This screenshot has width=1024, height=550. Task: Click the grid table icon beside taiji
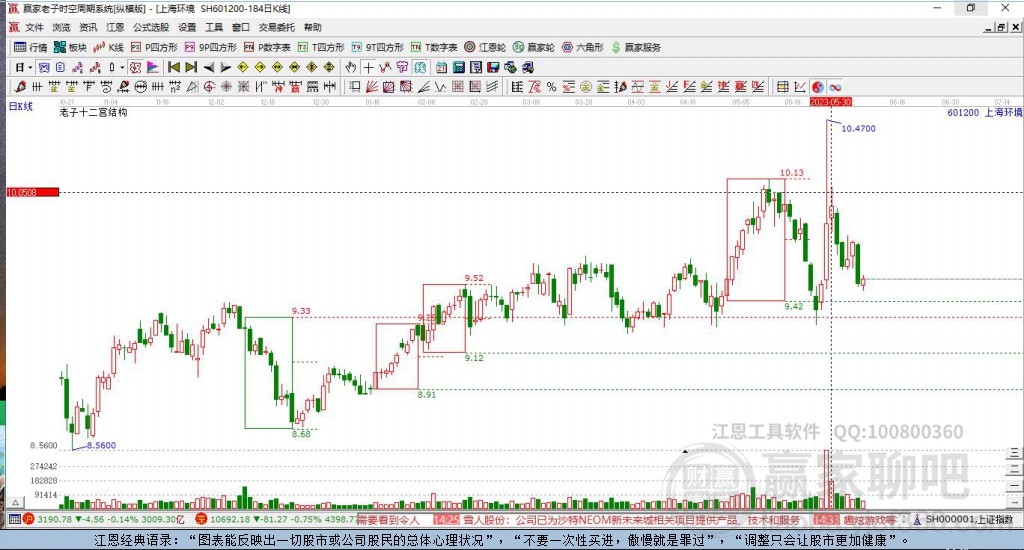tap(782, 87)
